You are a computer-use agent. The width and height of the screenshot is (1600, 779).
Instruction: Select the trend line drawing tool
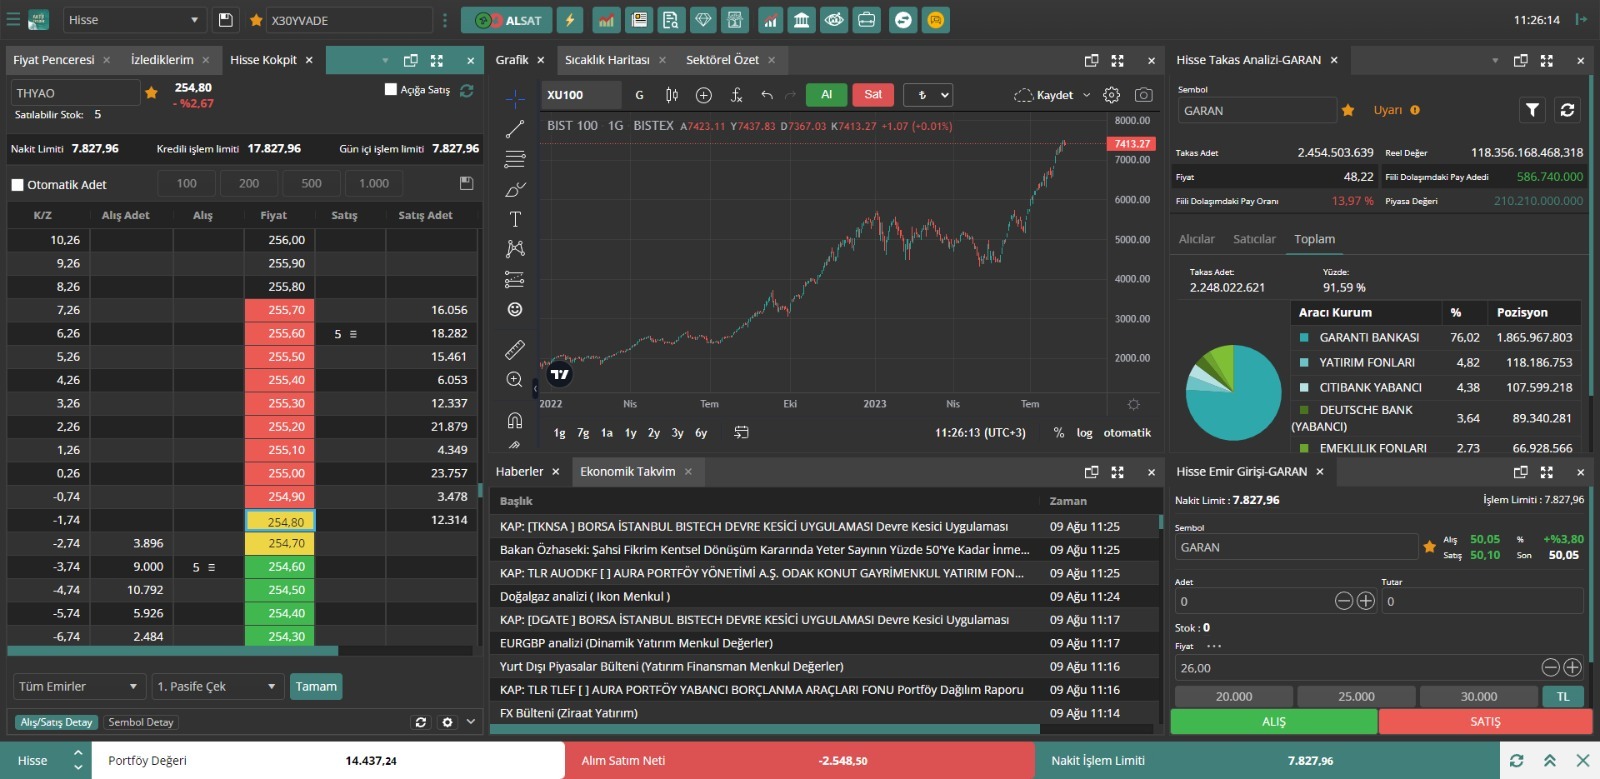click(515, 129)
